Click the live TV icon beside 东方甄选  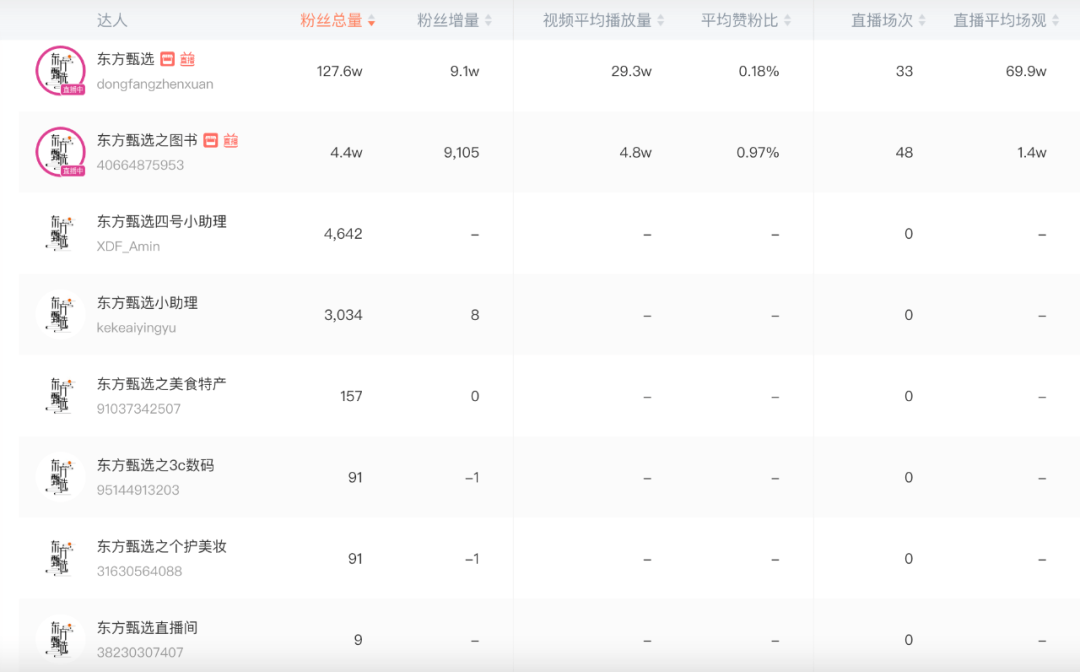tap(187, 59)
